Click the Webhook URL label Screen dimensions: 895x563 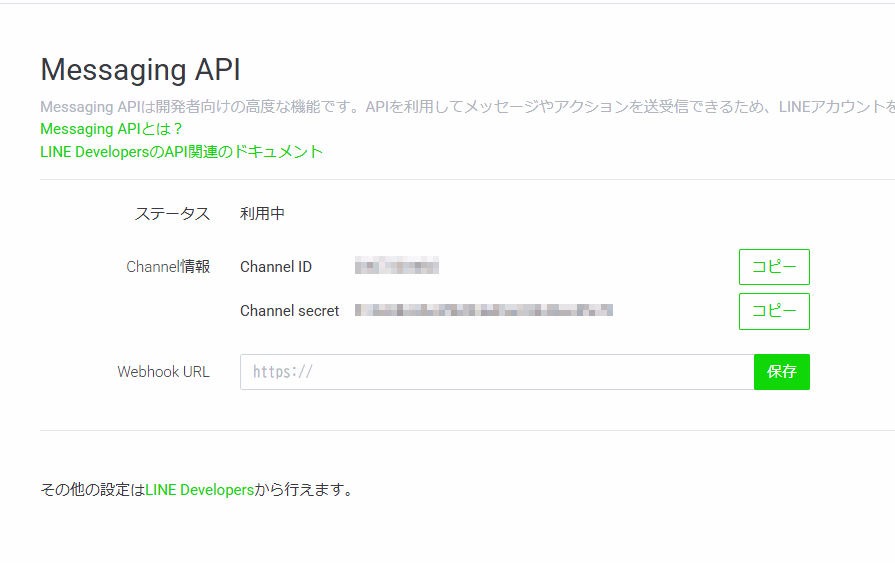click(x=164, y=372)
